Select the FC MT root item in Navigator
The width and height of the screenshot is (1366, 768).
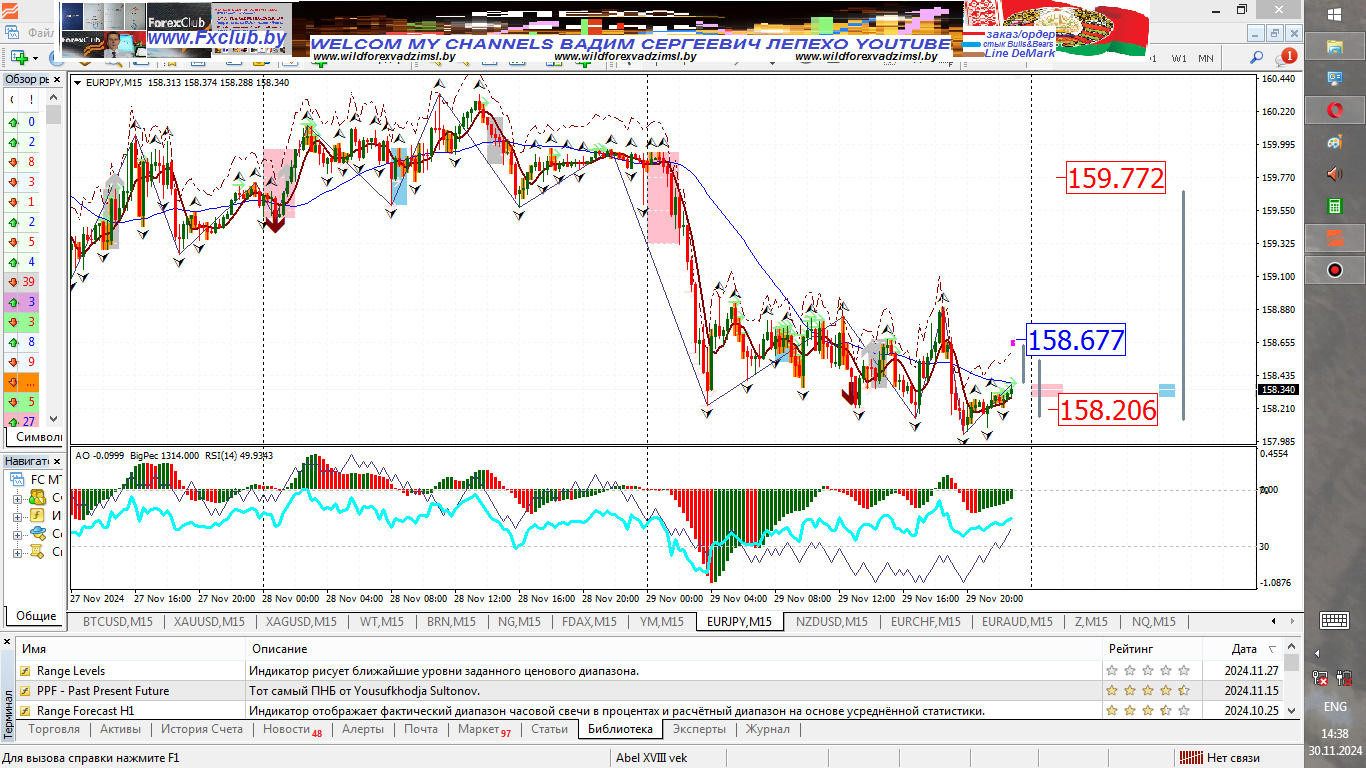pyautogui.click(x=37, y=479)
